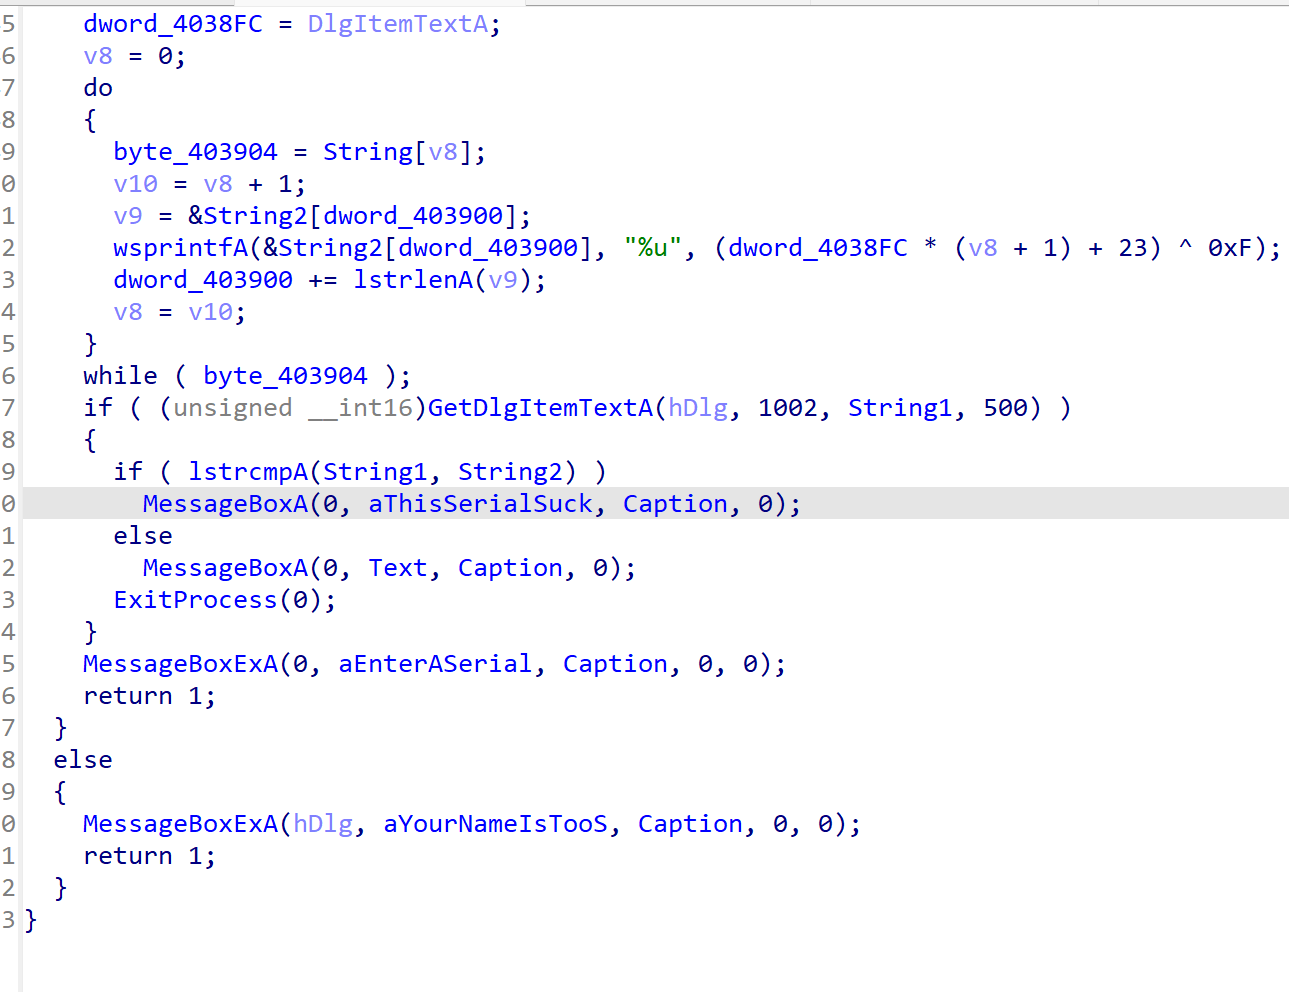Click hDlg in the last MessageBoxExA call

(323, 824)
